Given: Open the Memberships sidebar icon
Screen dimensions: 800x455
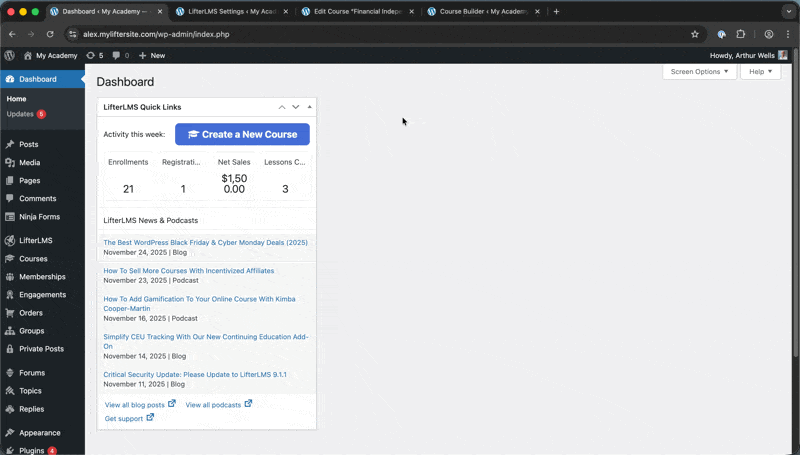Looking at the screenshot, I should (x=10, y=277).
